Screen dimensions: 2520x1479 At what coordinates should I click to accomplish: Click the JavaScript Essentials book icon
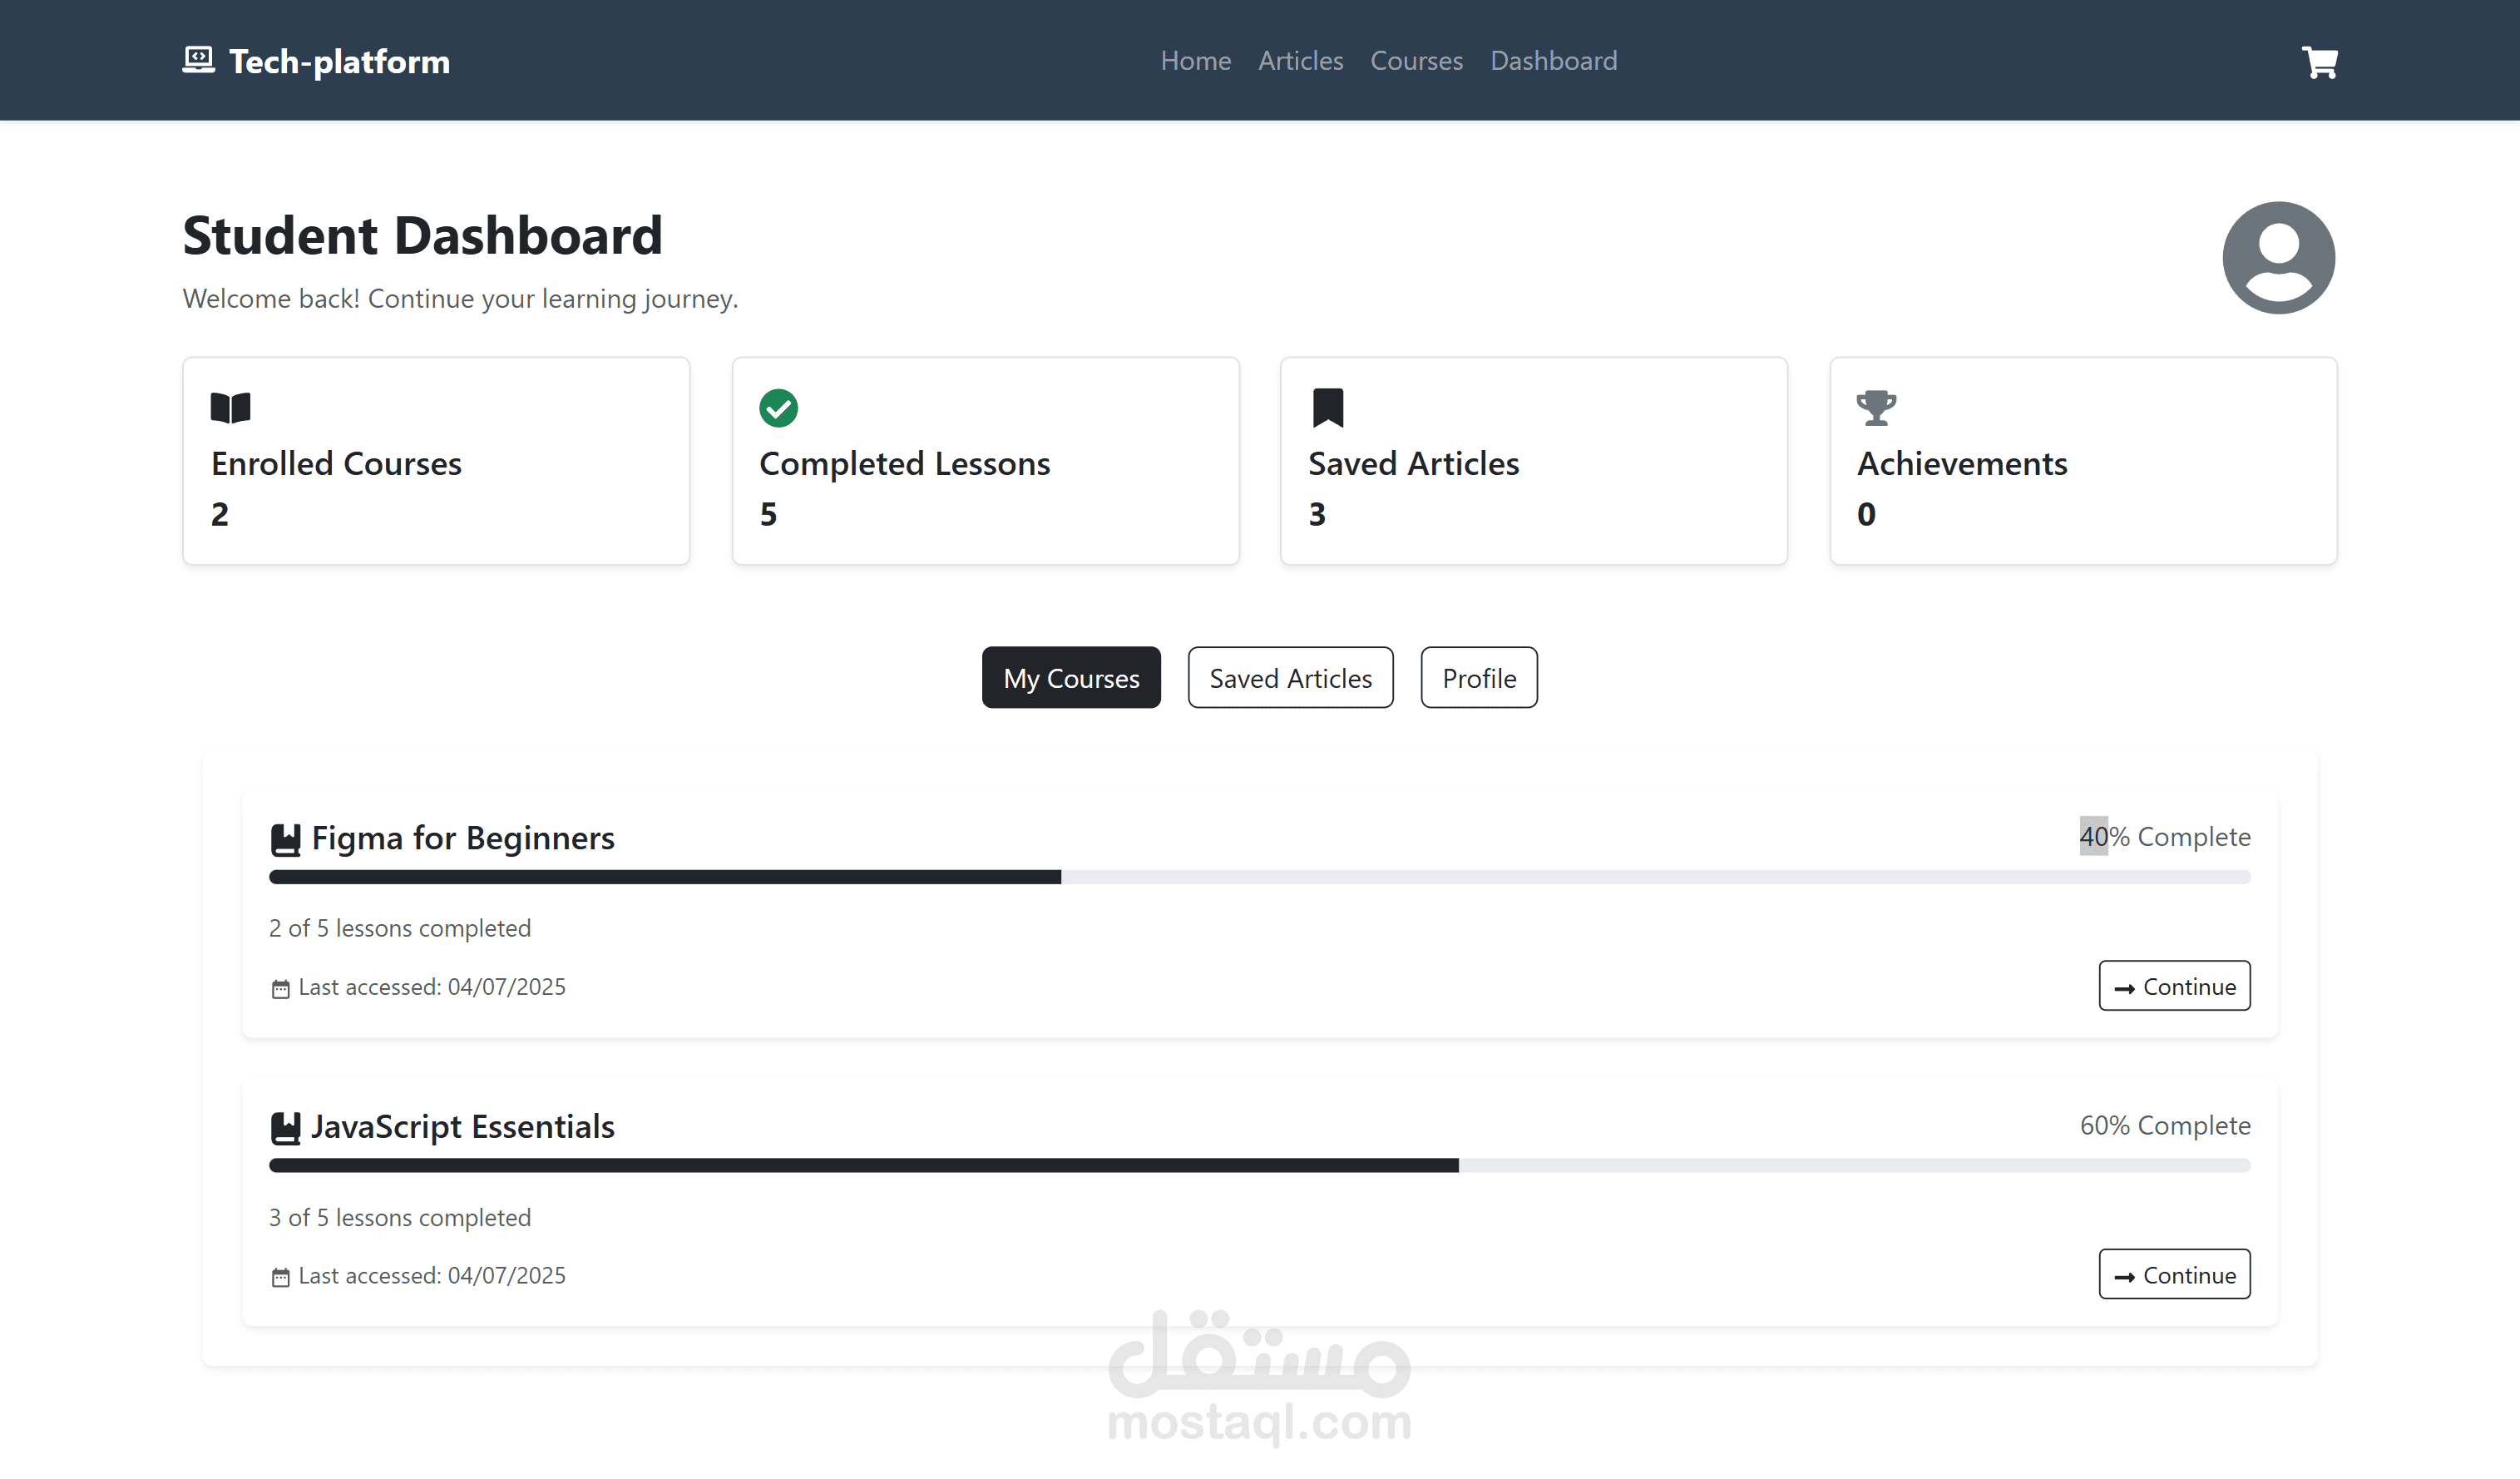point(285,1128)
